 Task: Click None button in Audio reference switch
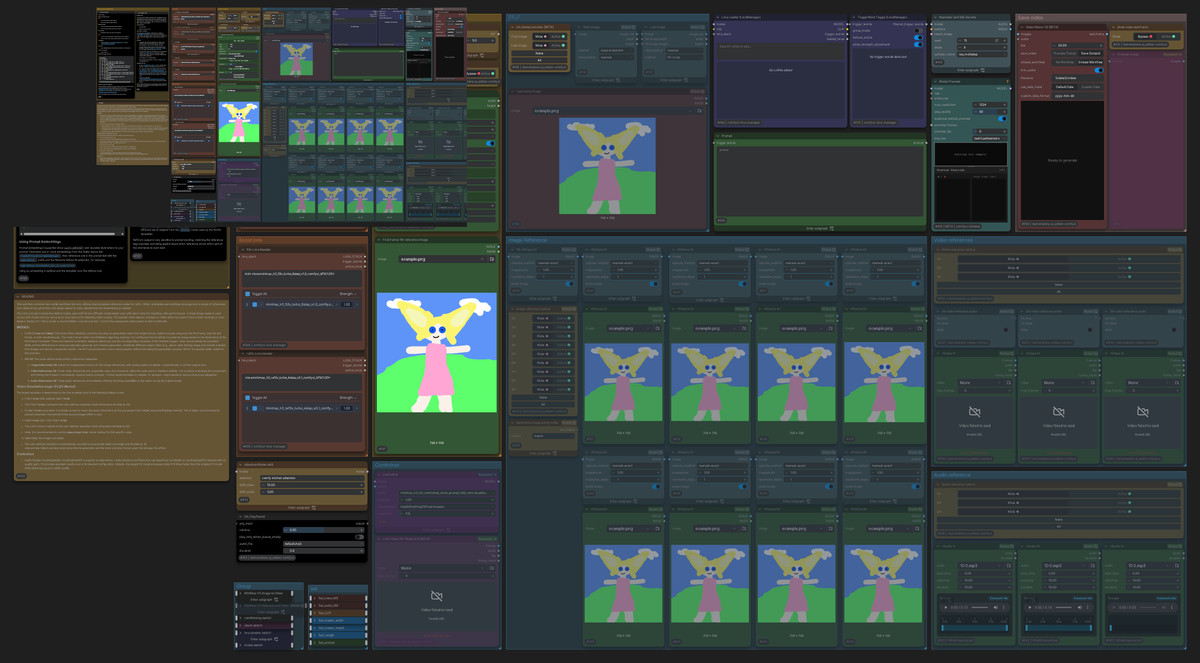click(x=1058, y=519)
